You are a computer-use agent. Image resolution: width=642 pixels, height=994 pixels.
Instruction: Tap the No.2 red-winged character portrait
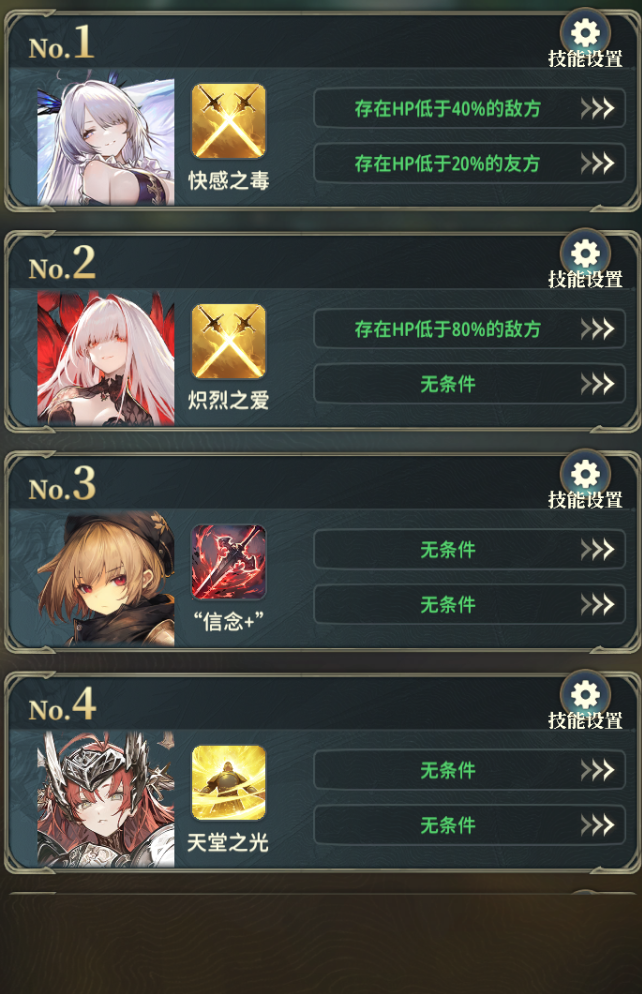106,358
